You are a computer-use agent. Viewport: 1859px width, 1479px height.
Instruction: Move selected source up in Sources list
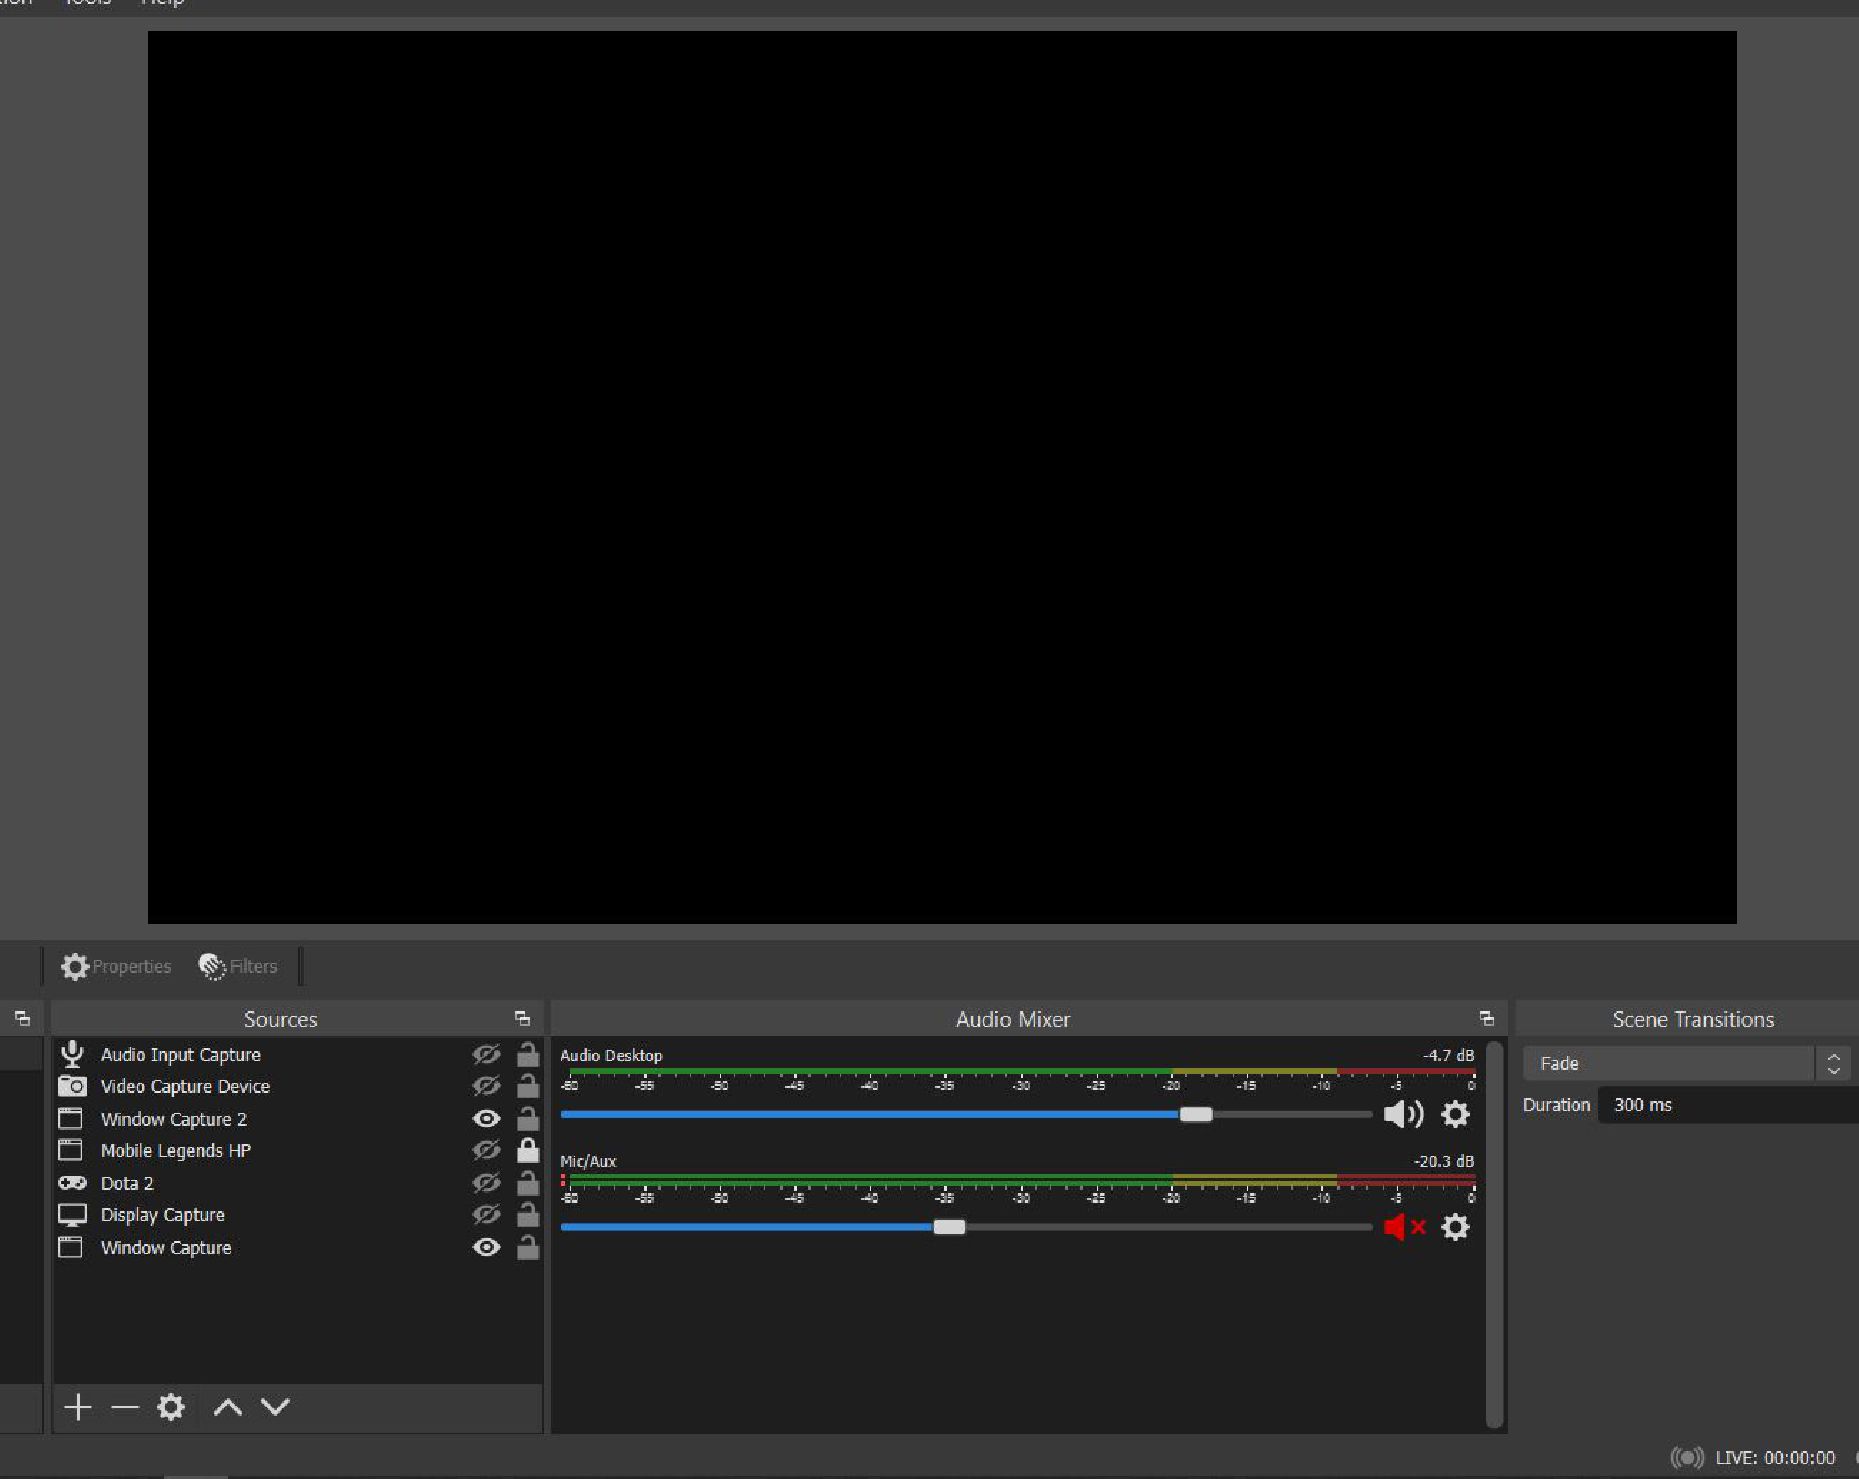click(x=226, y=1407)
